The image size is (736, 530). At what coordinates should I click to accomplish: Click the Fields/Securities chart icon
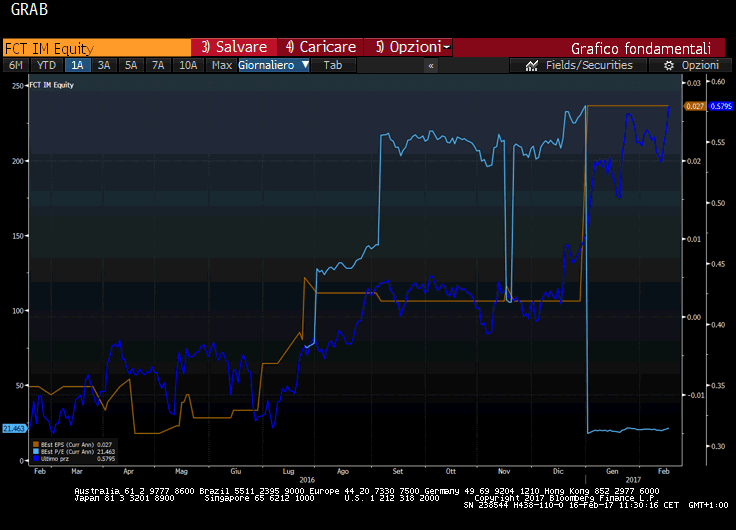pyautogui.click(x=531, y=65)
